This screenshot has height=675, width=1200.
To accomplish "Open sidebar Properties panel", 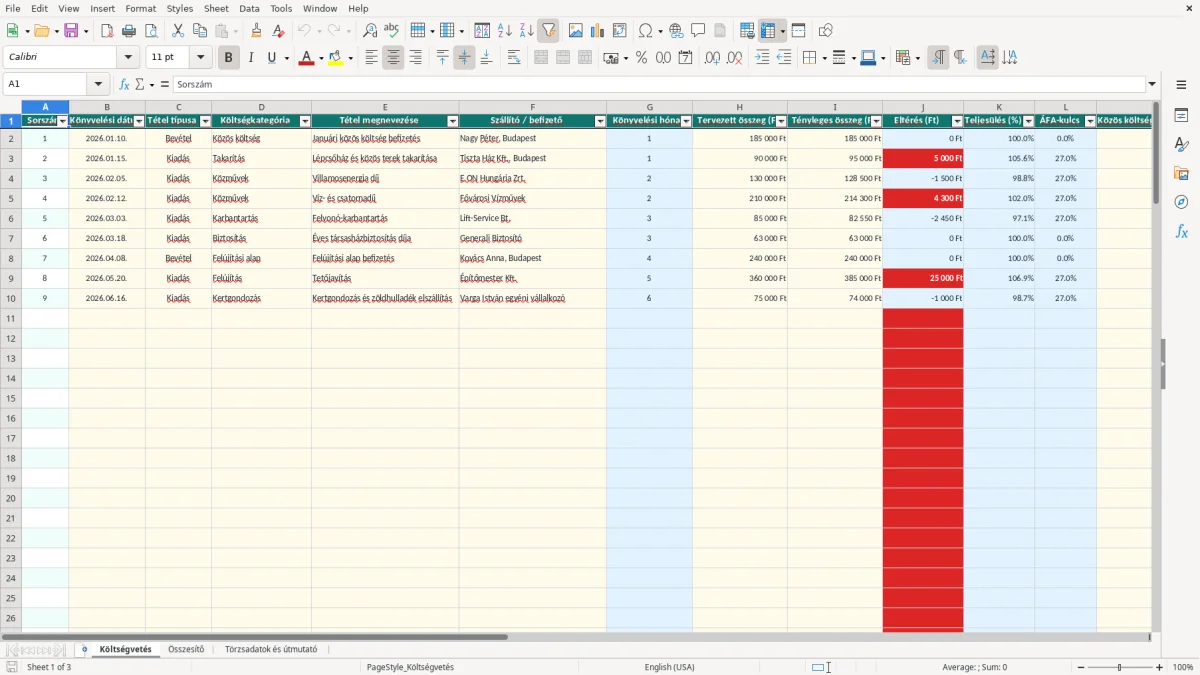I will pyautogui.click(x=1181, y=116).
